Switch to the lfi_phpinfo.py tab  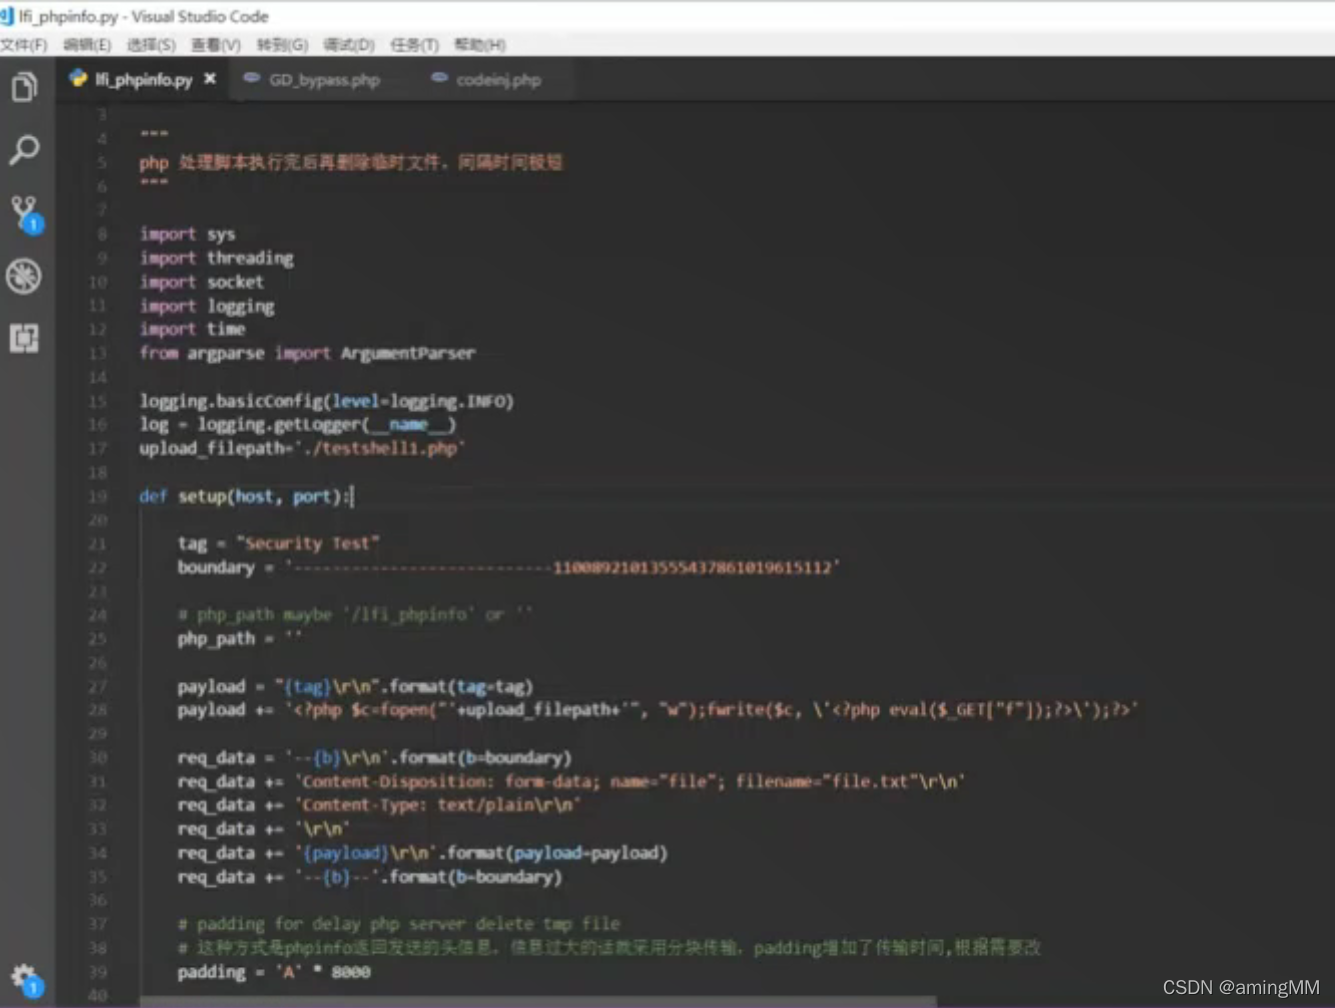(x=142, y=79)
